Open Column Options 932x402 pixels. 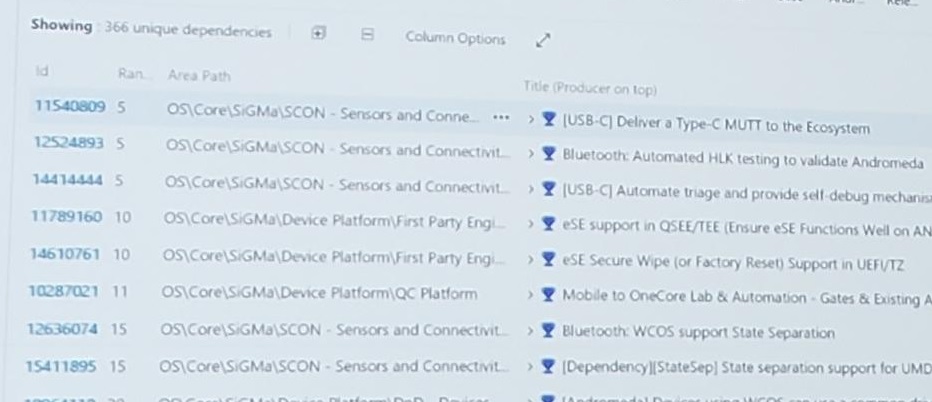coord(455,38)
